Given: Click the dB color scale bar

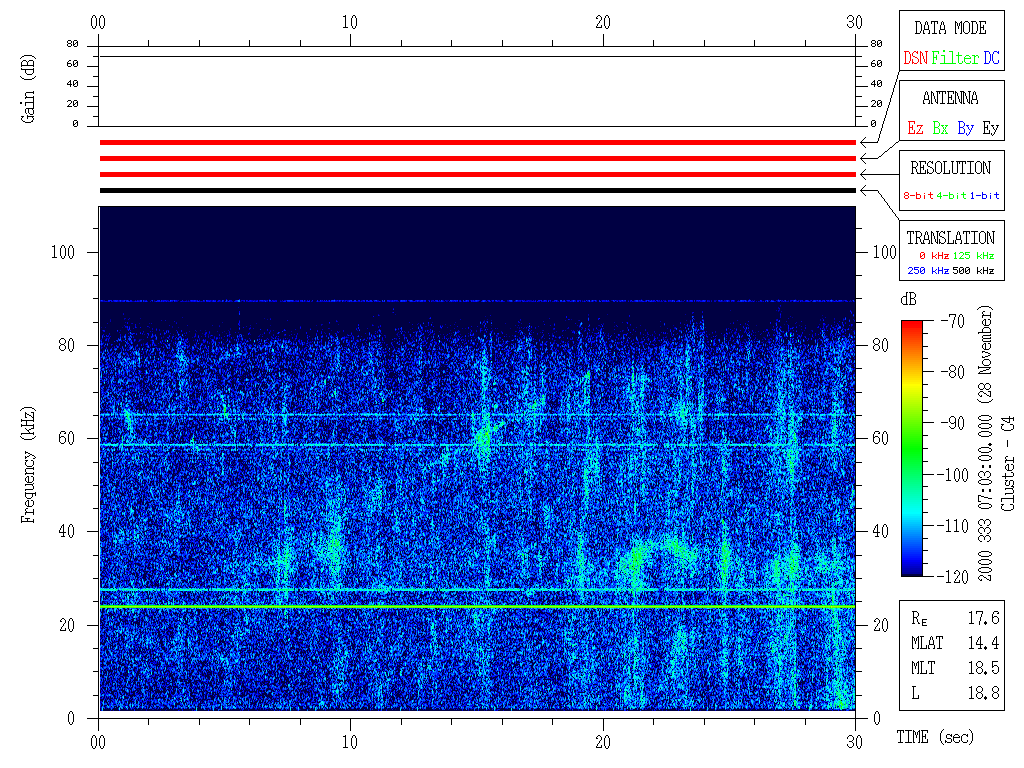Looking at the screenshot, I should pyautogui.click(x=912, y=447).
